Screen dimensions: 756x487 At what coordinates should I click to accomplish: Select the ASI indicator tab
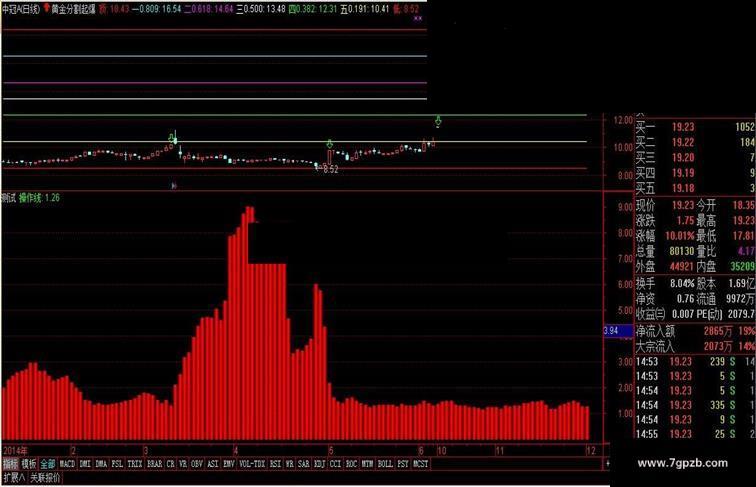pos(213,464)
